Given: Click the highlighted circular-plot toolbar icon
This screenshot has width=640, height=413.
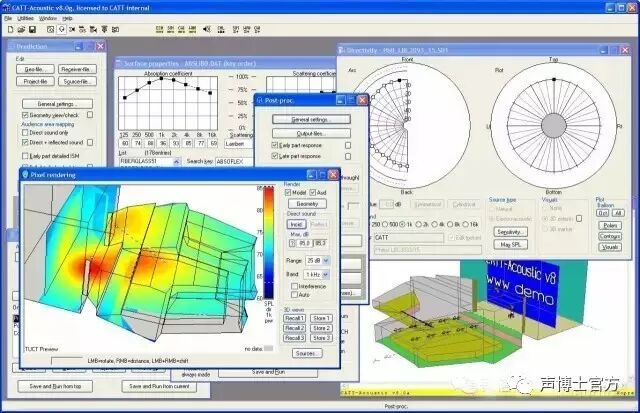Looking at the screenshot, I should [x=61, y=29].
